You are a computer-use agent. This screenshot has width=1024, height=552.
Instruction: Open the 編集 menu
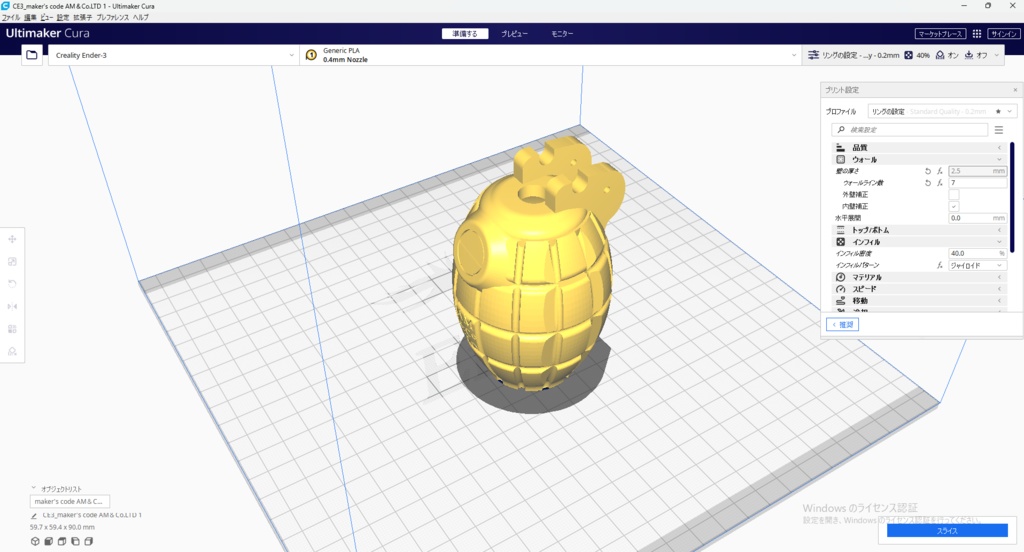(x=30, y=18)
